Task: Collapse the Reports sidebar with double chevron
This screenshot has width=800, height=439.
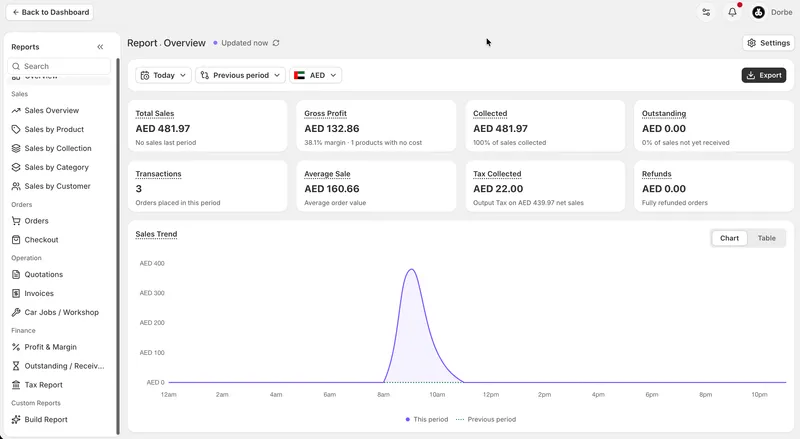Action: pyautogui.click(x=100, y=47)
